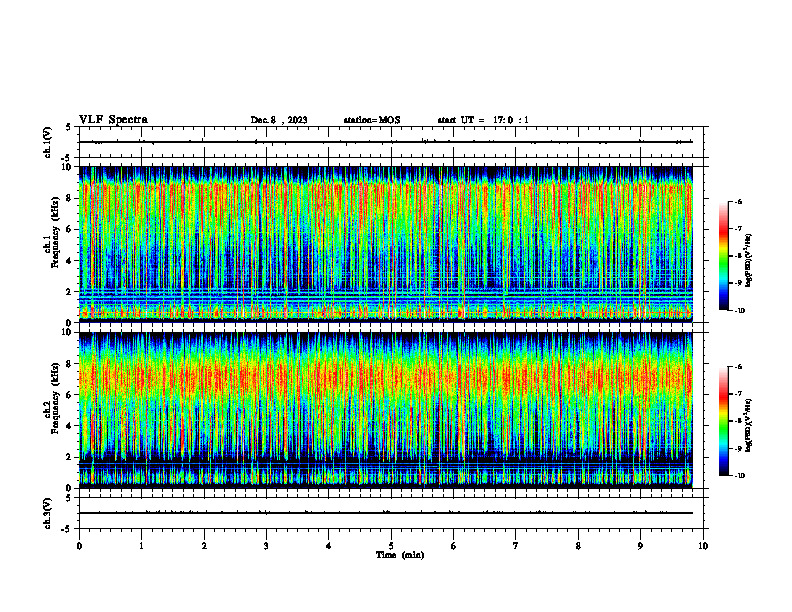Click inside the ch.2 spectrogram panel
Image resolution: width=792 pixels, height=612 pixels.
tap(385, 410)
